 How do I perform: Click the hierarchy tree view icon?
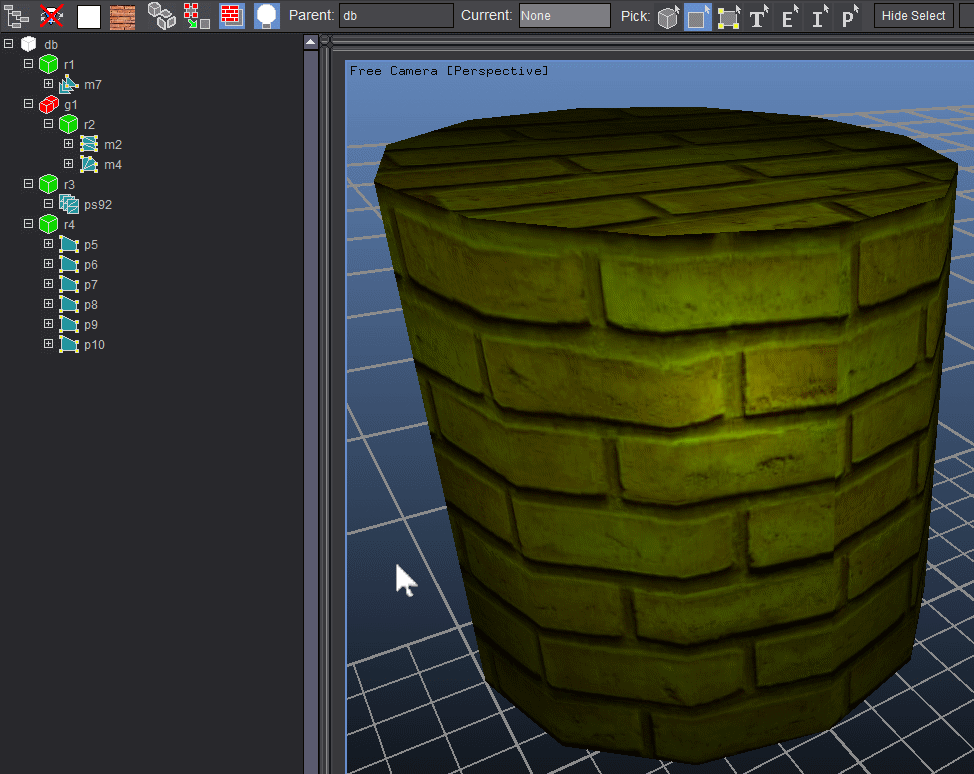17,16
